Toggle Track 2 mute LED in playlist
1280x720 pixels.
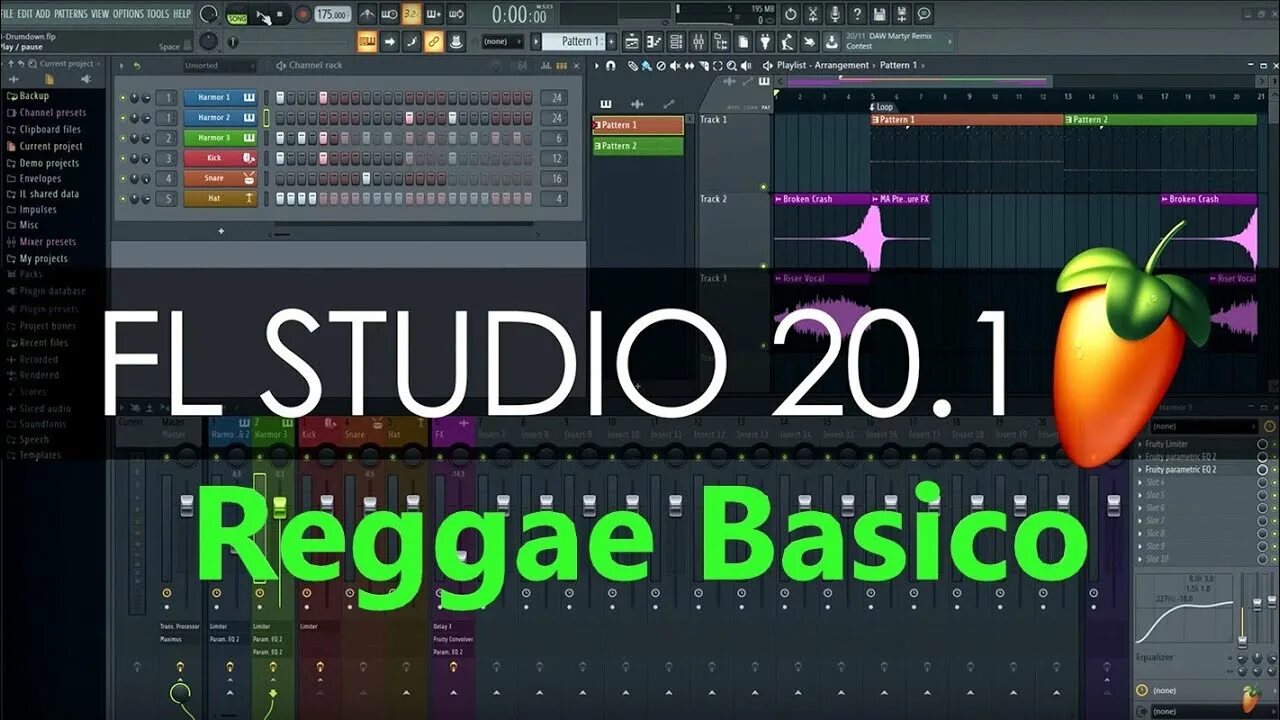tap(763, 266)
